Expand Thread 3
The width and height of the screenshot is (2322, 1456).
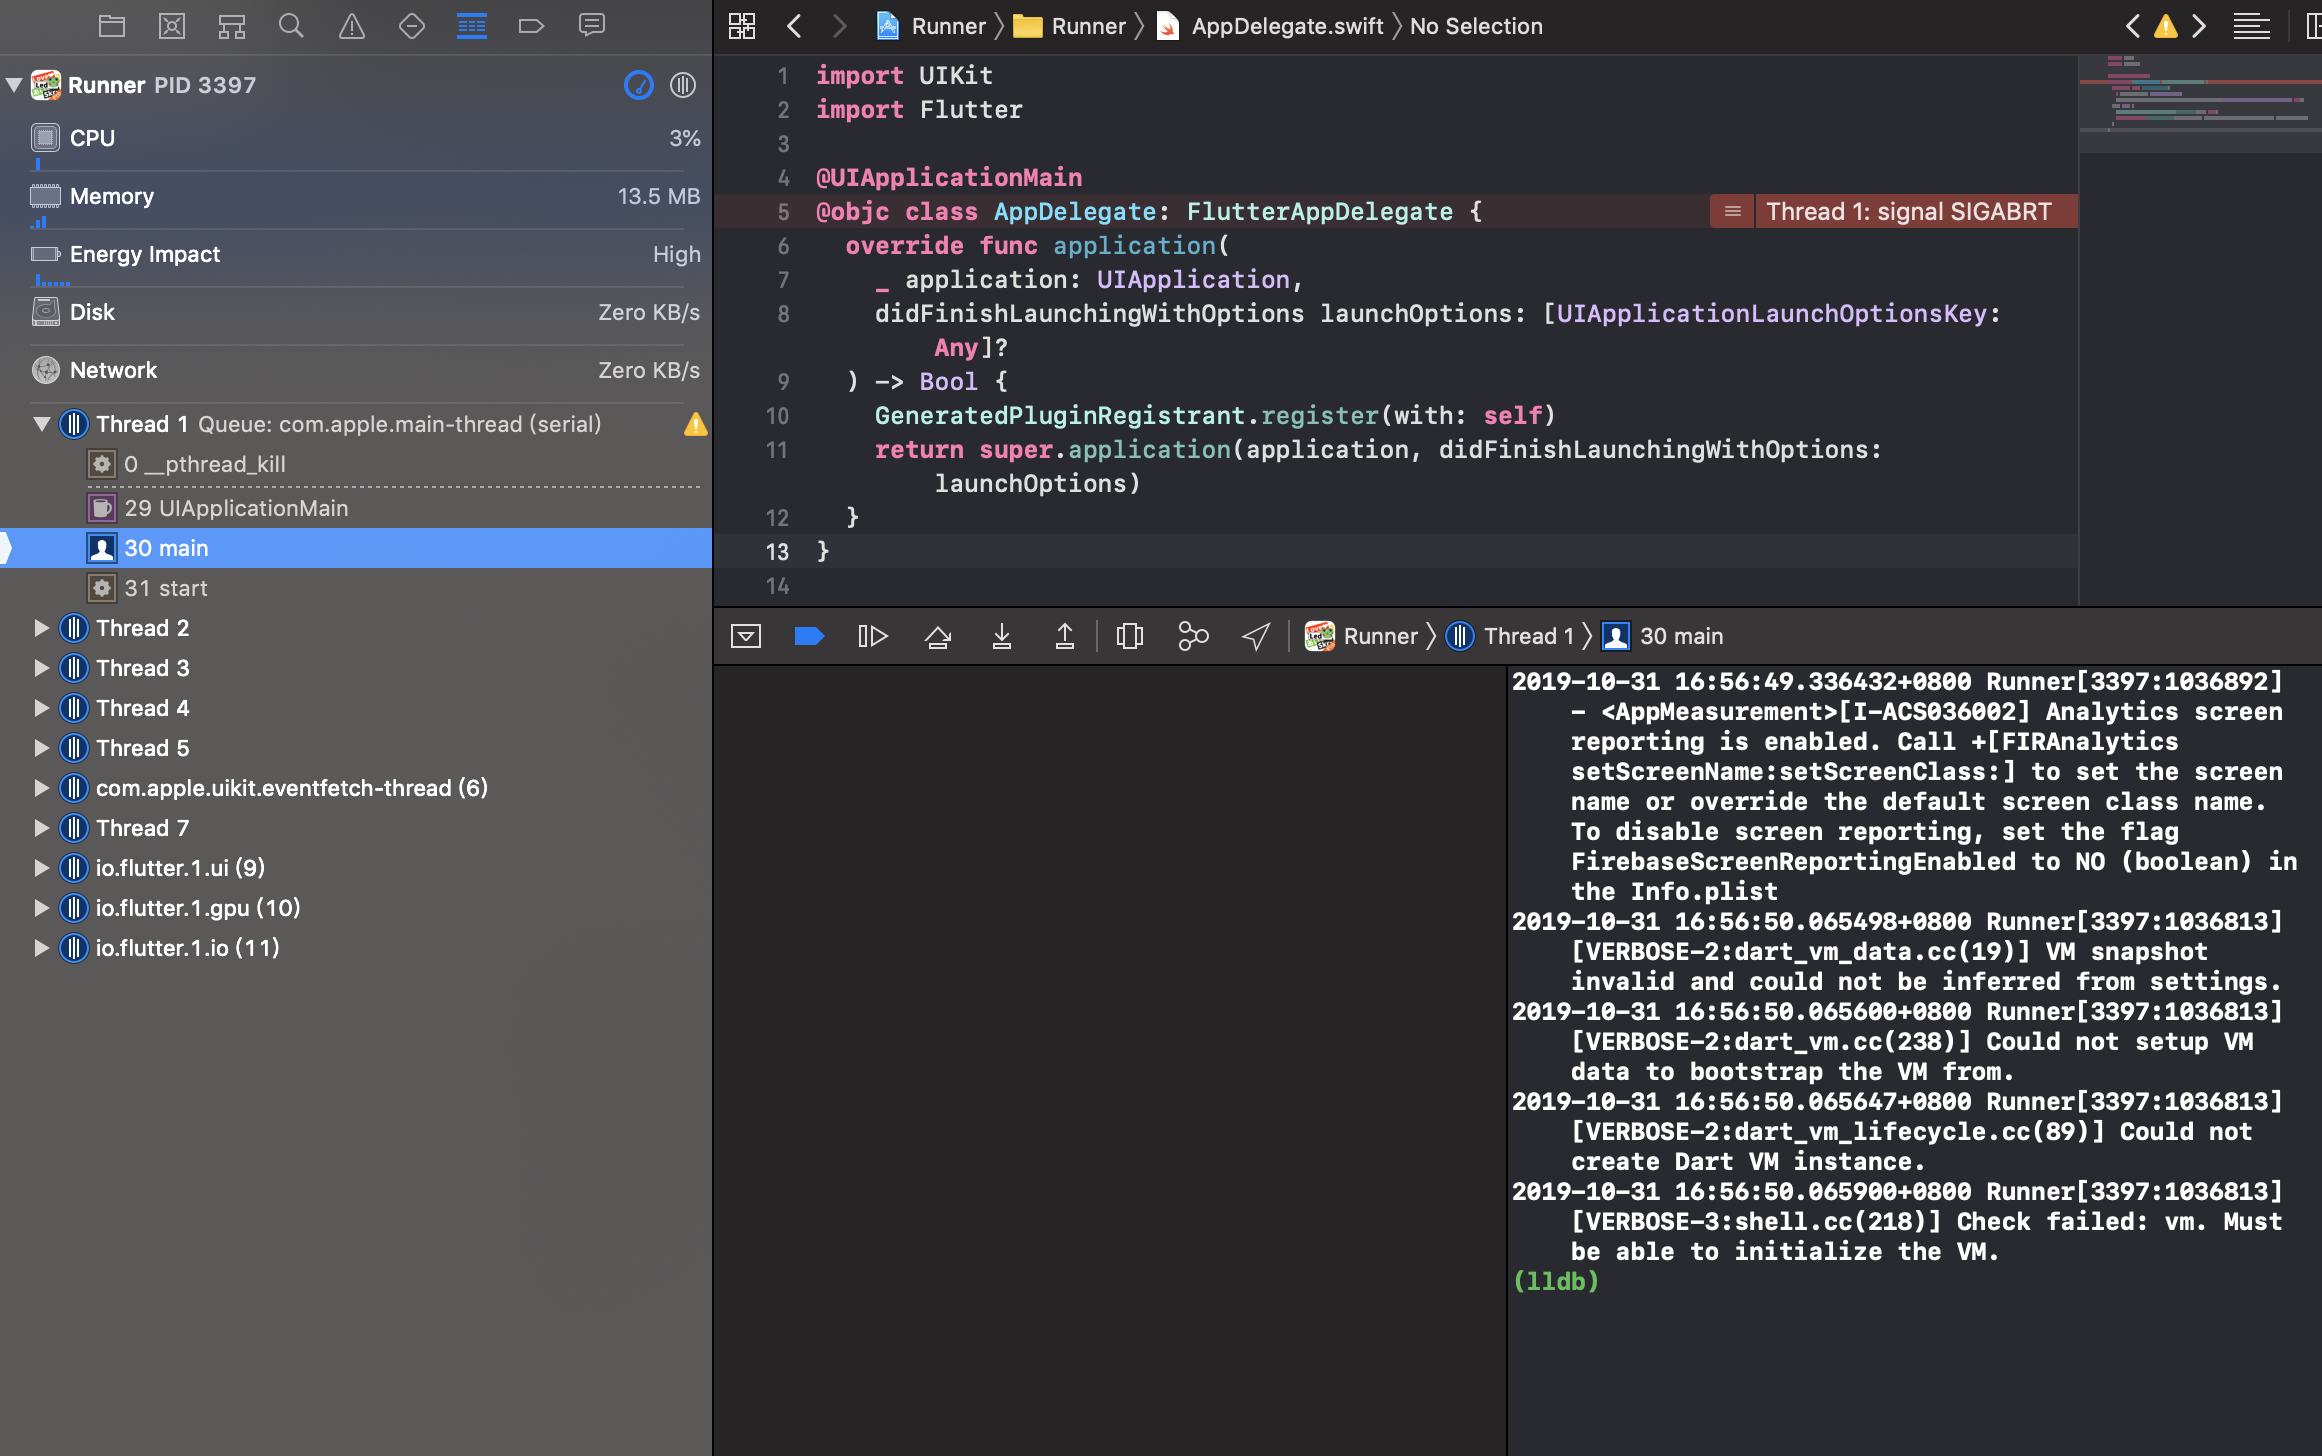point(41,668)
